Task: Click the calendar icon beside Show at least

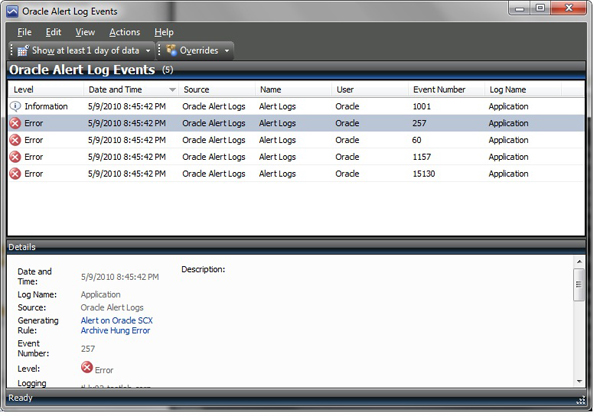Action: point(23,50)
